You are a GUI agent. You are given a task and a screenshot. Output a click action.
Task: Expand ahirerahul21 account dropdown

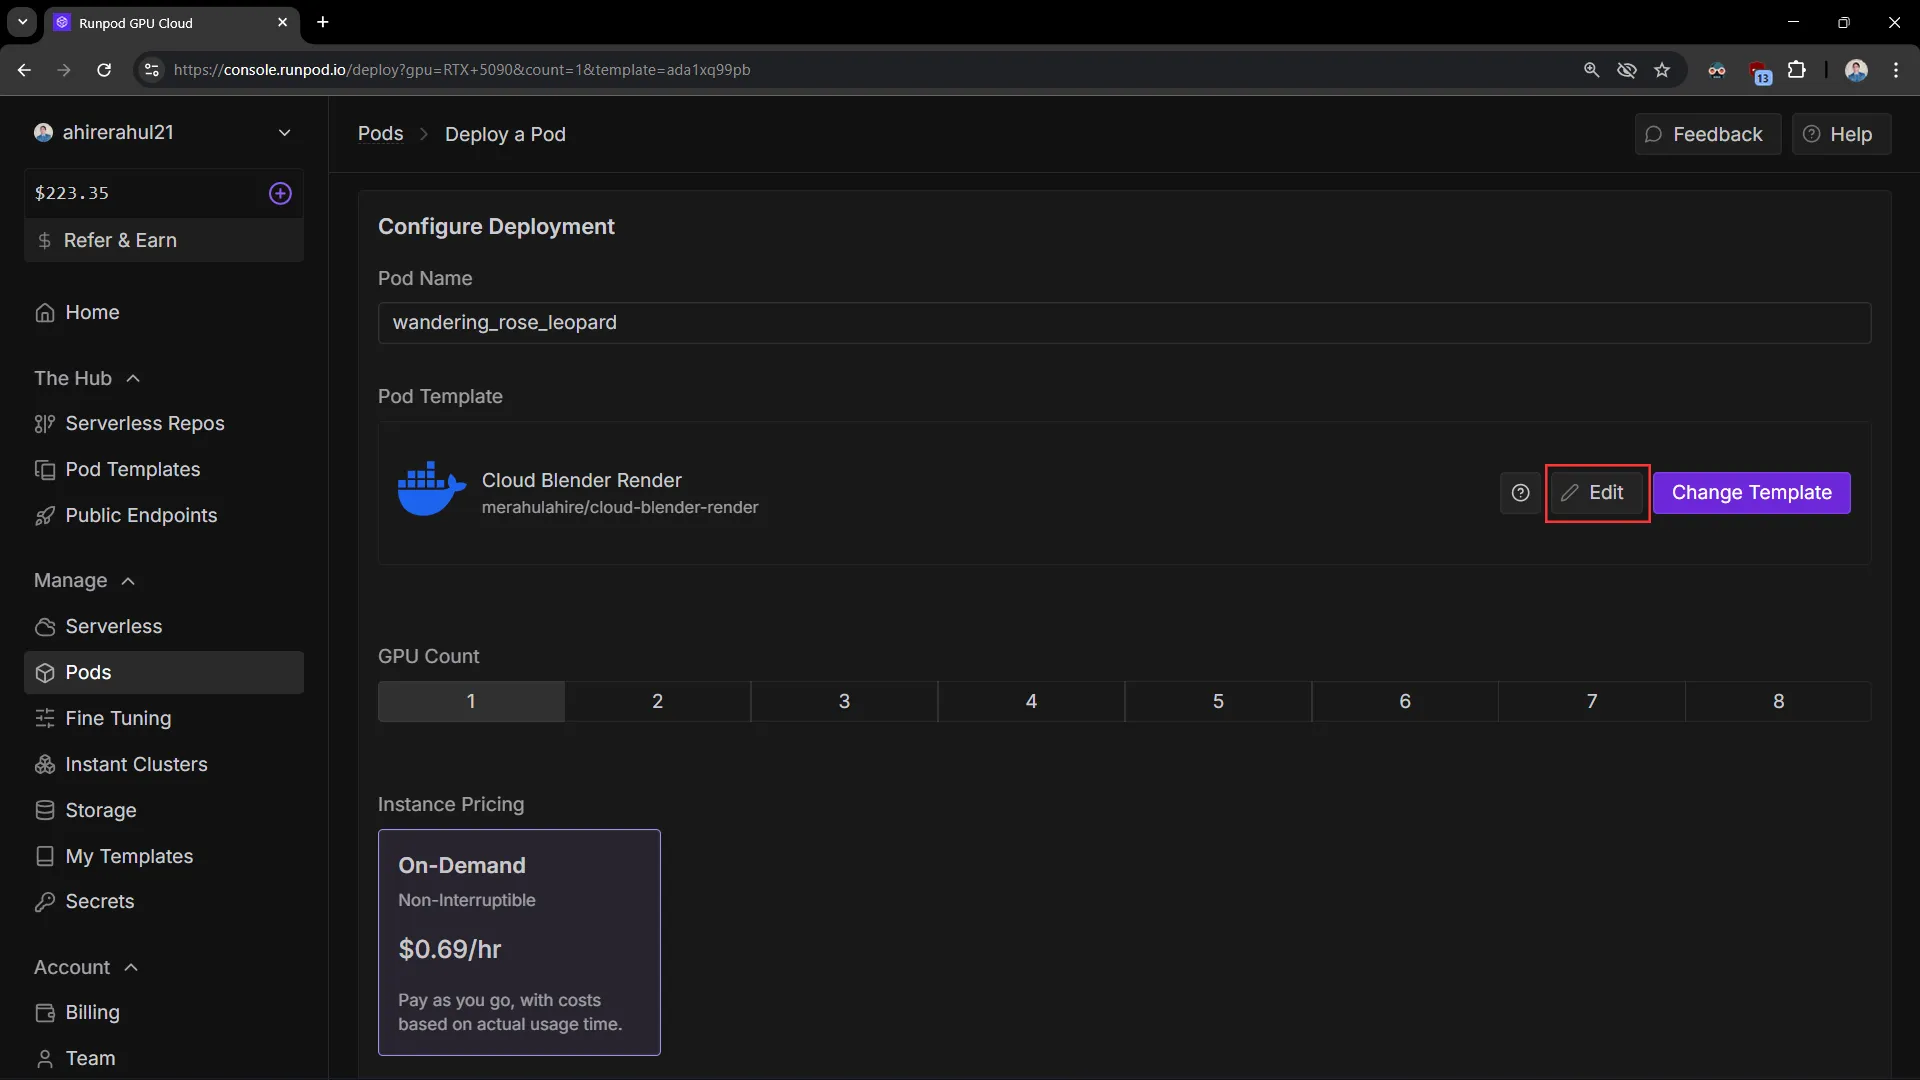pos(284,133)
